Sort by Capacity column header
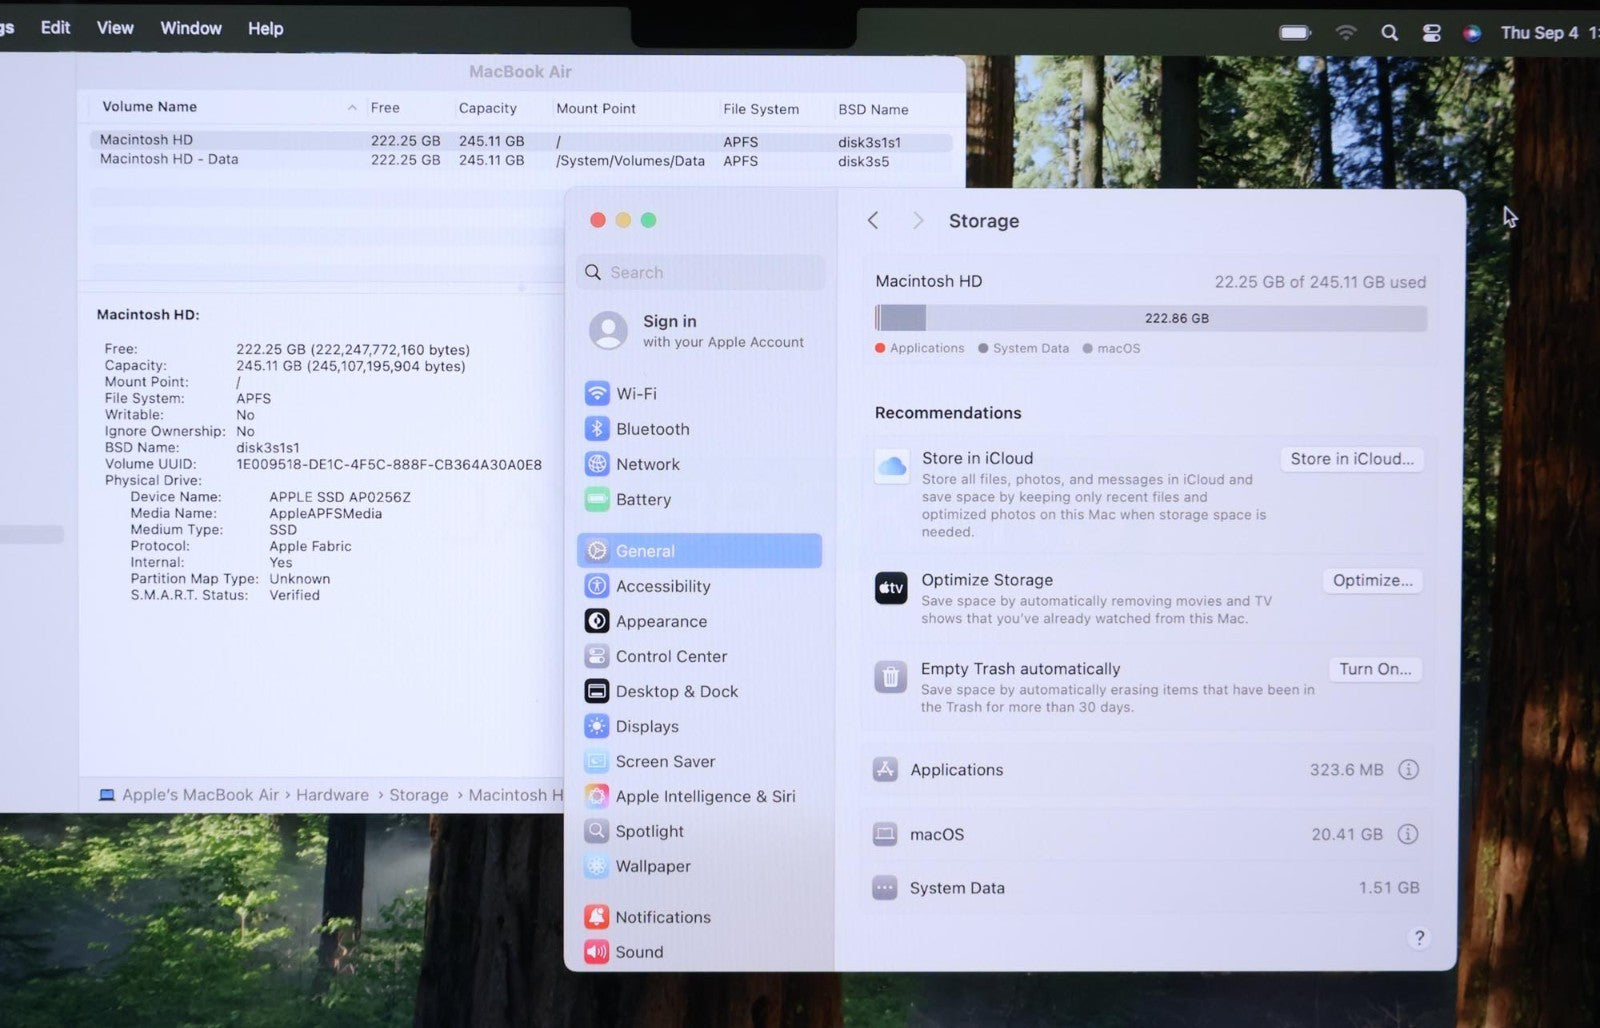1600x1028 pixels. click(488, 108)
